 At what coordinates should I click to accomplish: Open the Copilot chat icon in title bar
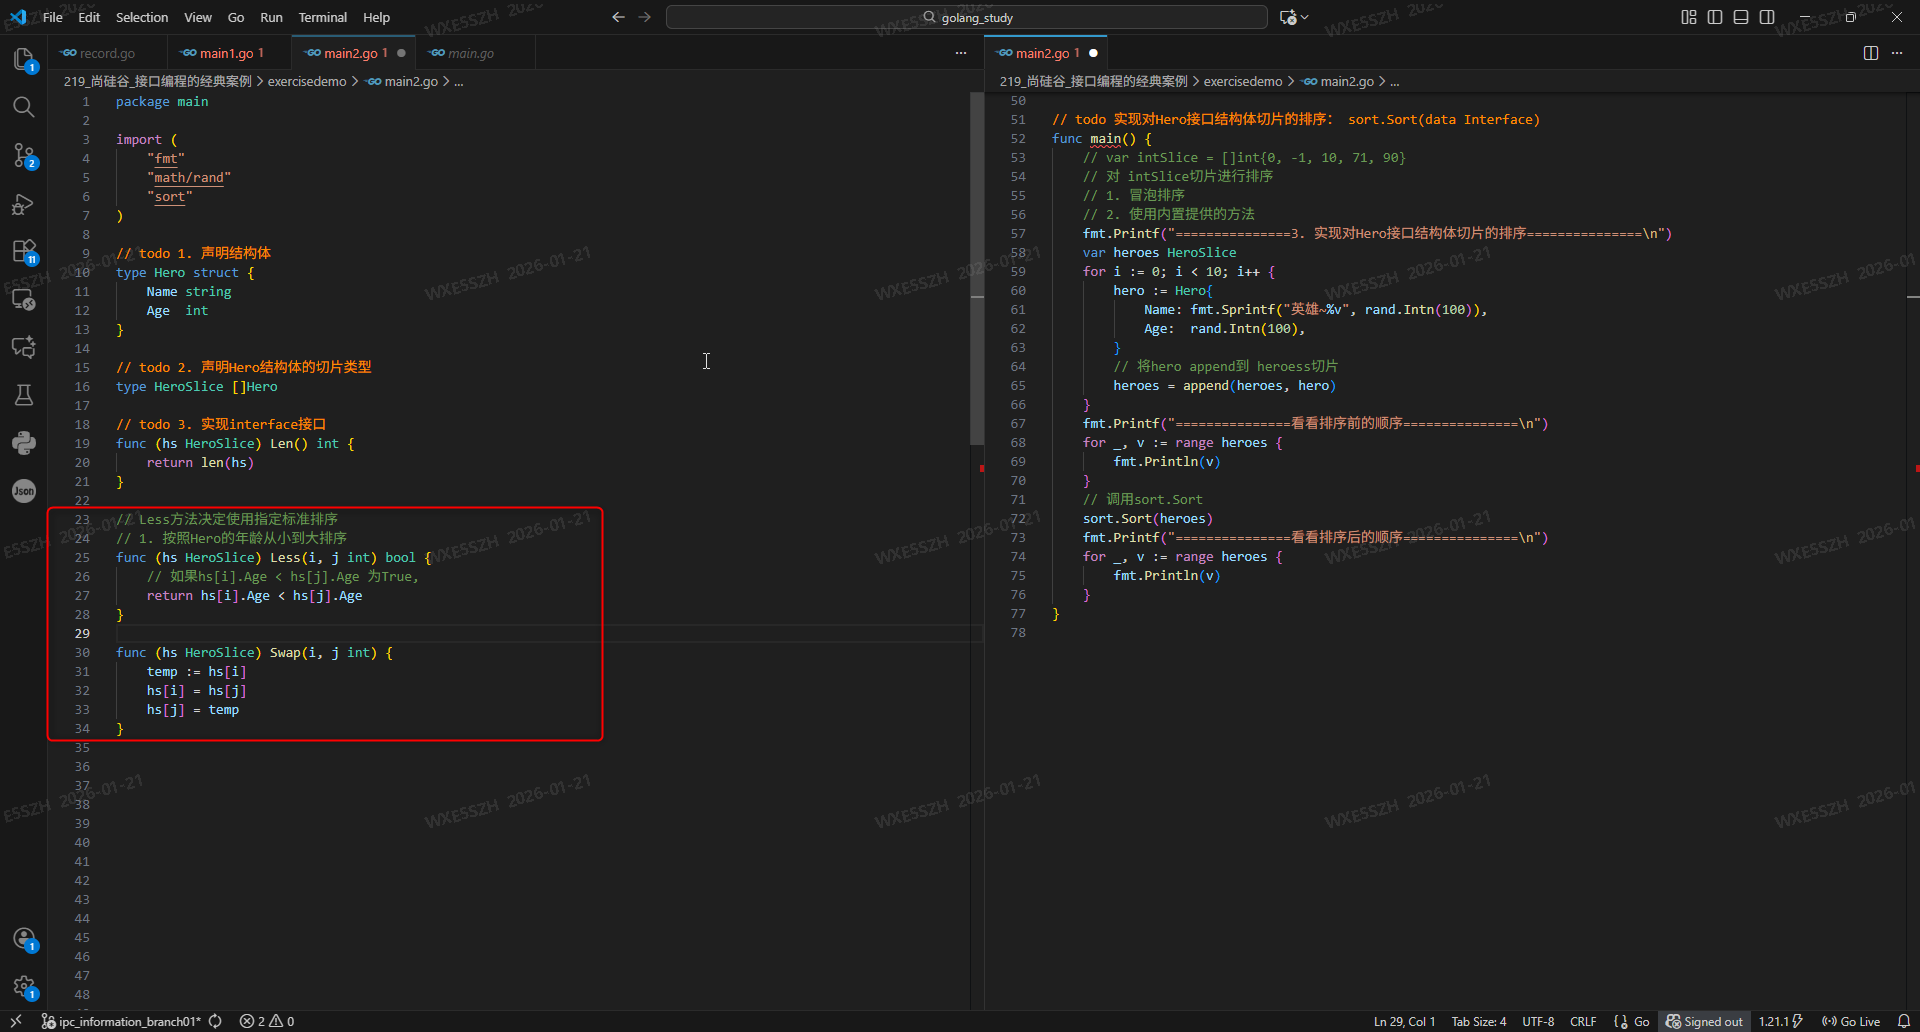click(x=1288, y=17)
